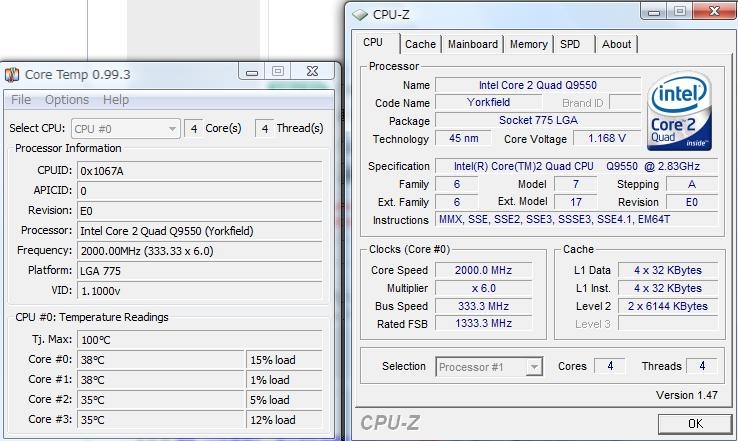738x441 pixels.
Task: Click the OK button in CPU-Z
Action: click(x=695, y=424)
